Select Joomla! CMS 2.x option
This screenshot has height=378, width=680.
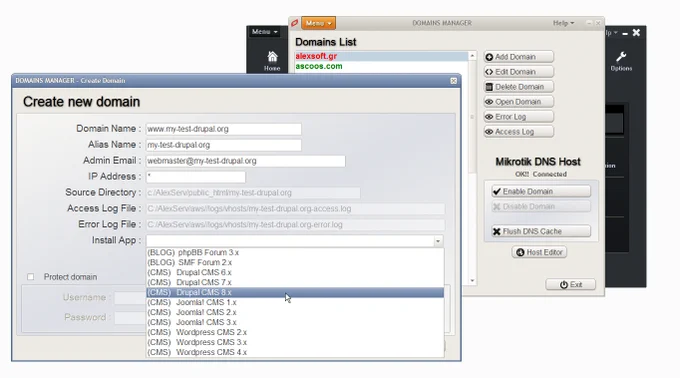coord(295,312)
